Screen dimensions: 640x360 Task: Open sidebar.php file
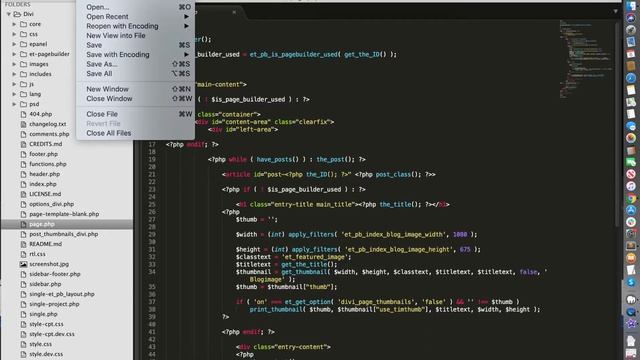point(45,284)
